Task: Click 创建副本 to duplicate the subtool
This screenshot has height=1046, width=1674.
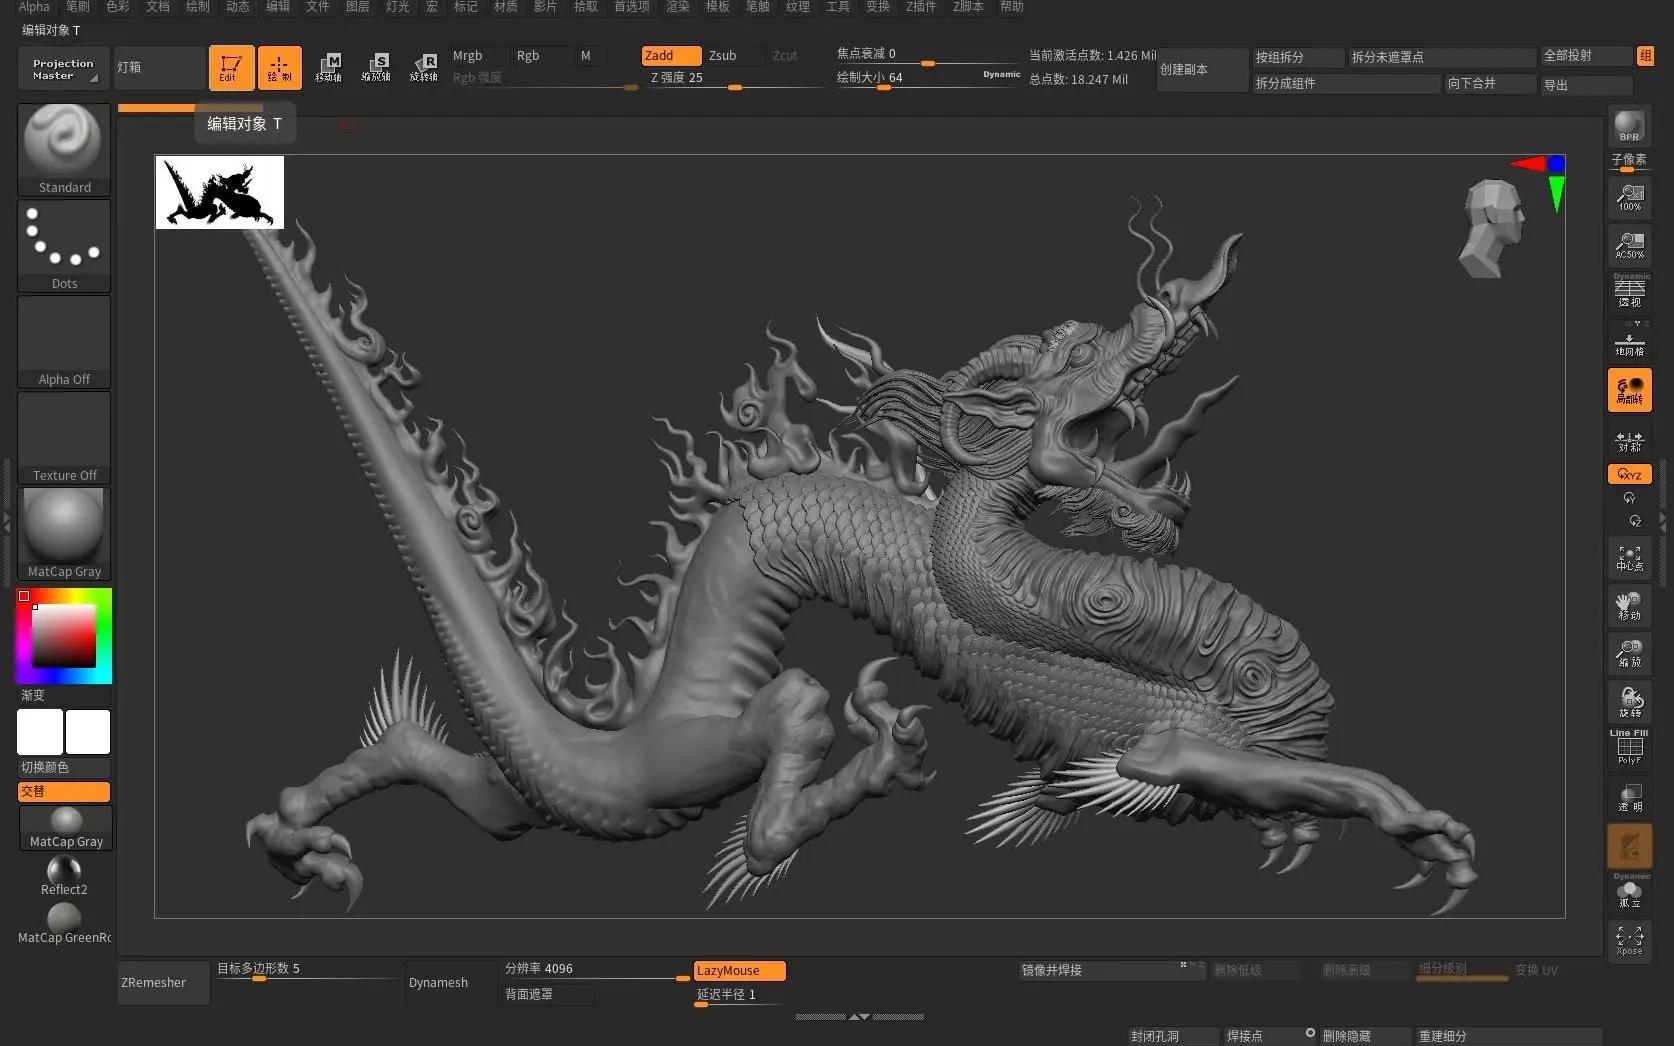Action: coord(1200,70)
